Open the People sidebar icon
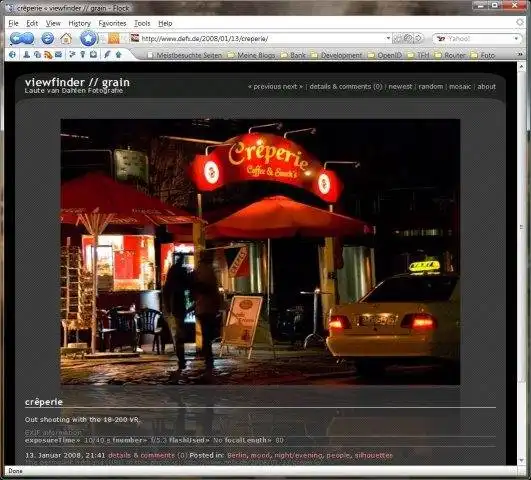The width and height of the screenshot is (531, 480). 26,54
